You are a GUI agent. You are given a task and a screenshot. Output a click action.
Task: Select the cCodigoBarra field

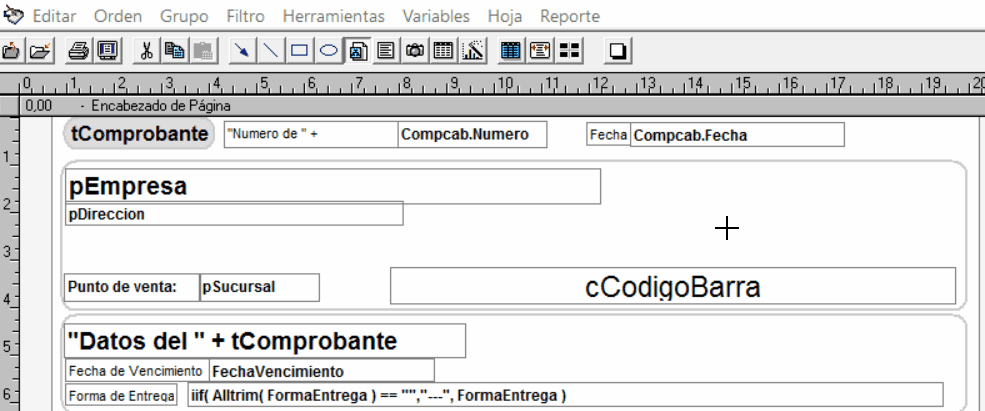(673, 286)
